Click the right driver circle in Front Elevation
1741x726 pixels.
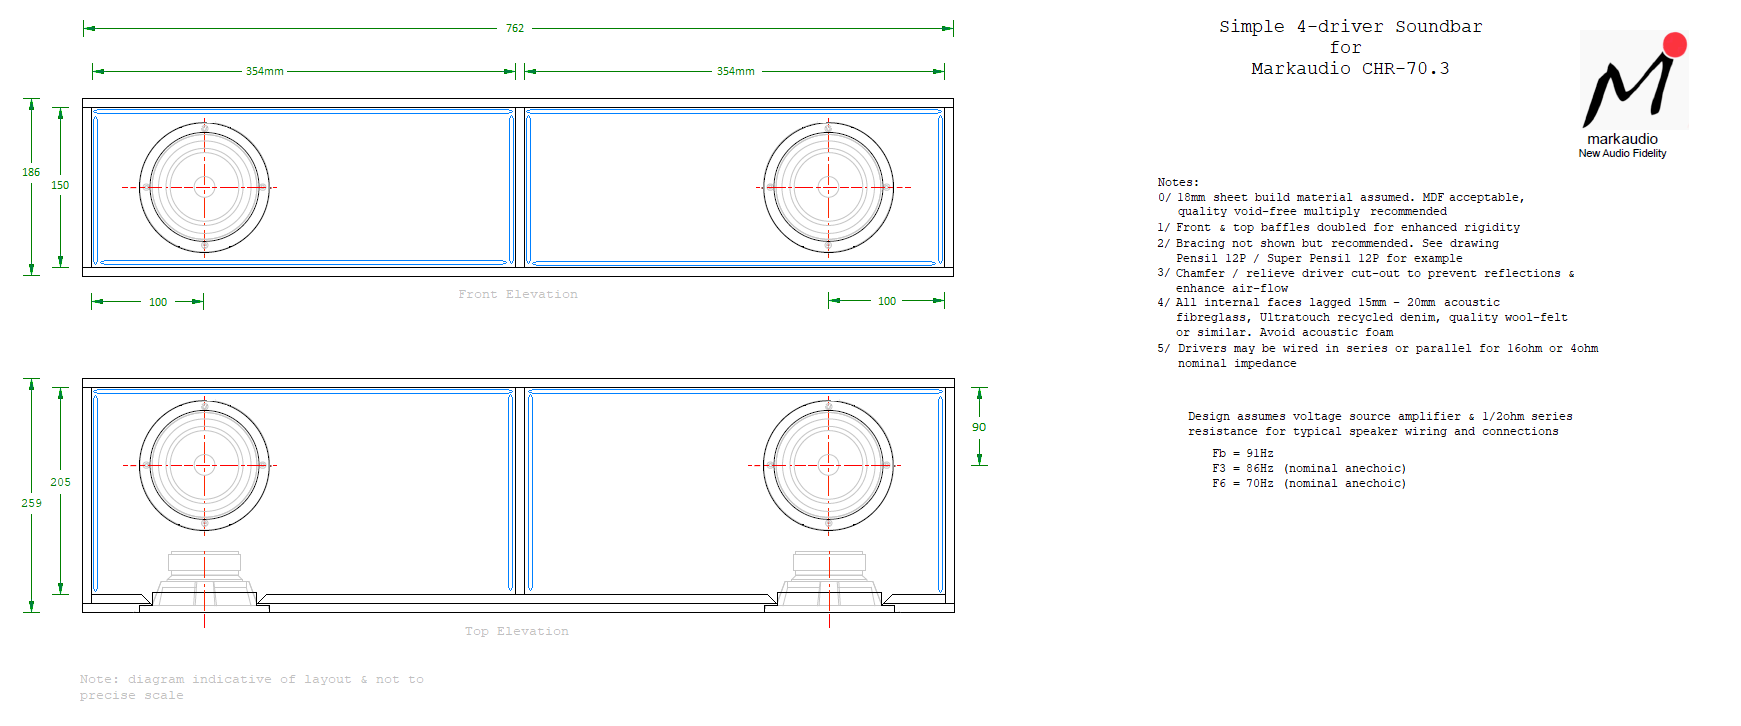pyautogui.click(x=828, y=187)
